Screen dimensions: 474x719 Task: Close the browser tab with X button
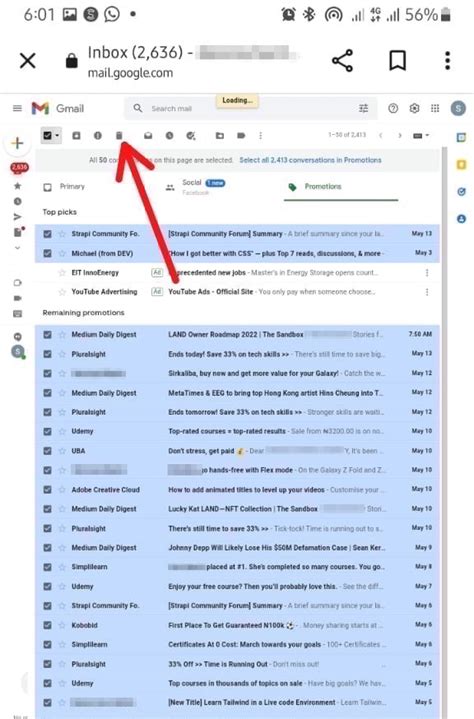28,61
